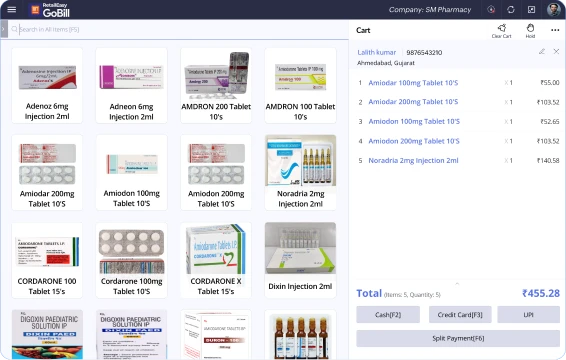Expand the cart total details chevron
Screen dimensions: 566x360
point(457,283)
